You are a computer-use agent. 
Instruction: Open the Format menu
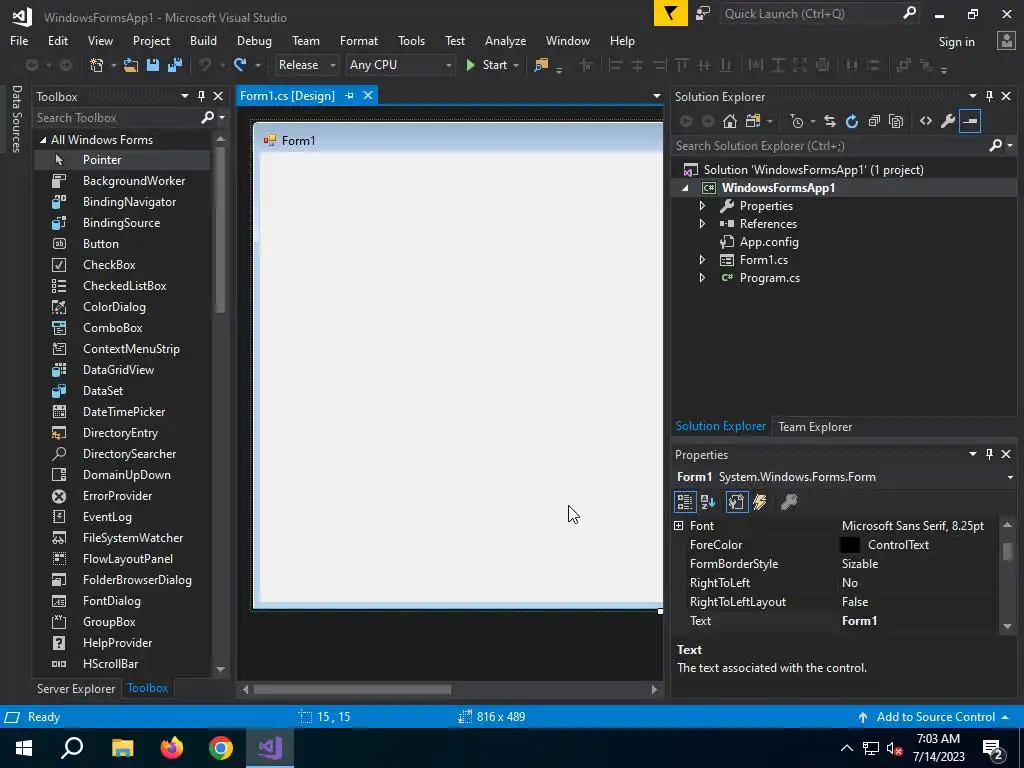359,40
